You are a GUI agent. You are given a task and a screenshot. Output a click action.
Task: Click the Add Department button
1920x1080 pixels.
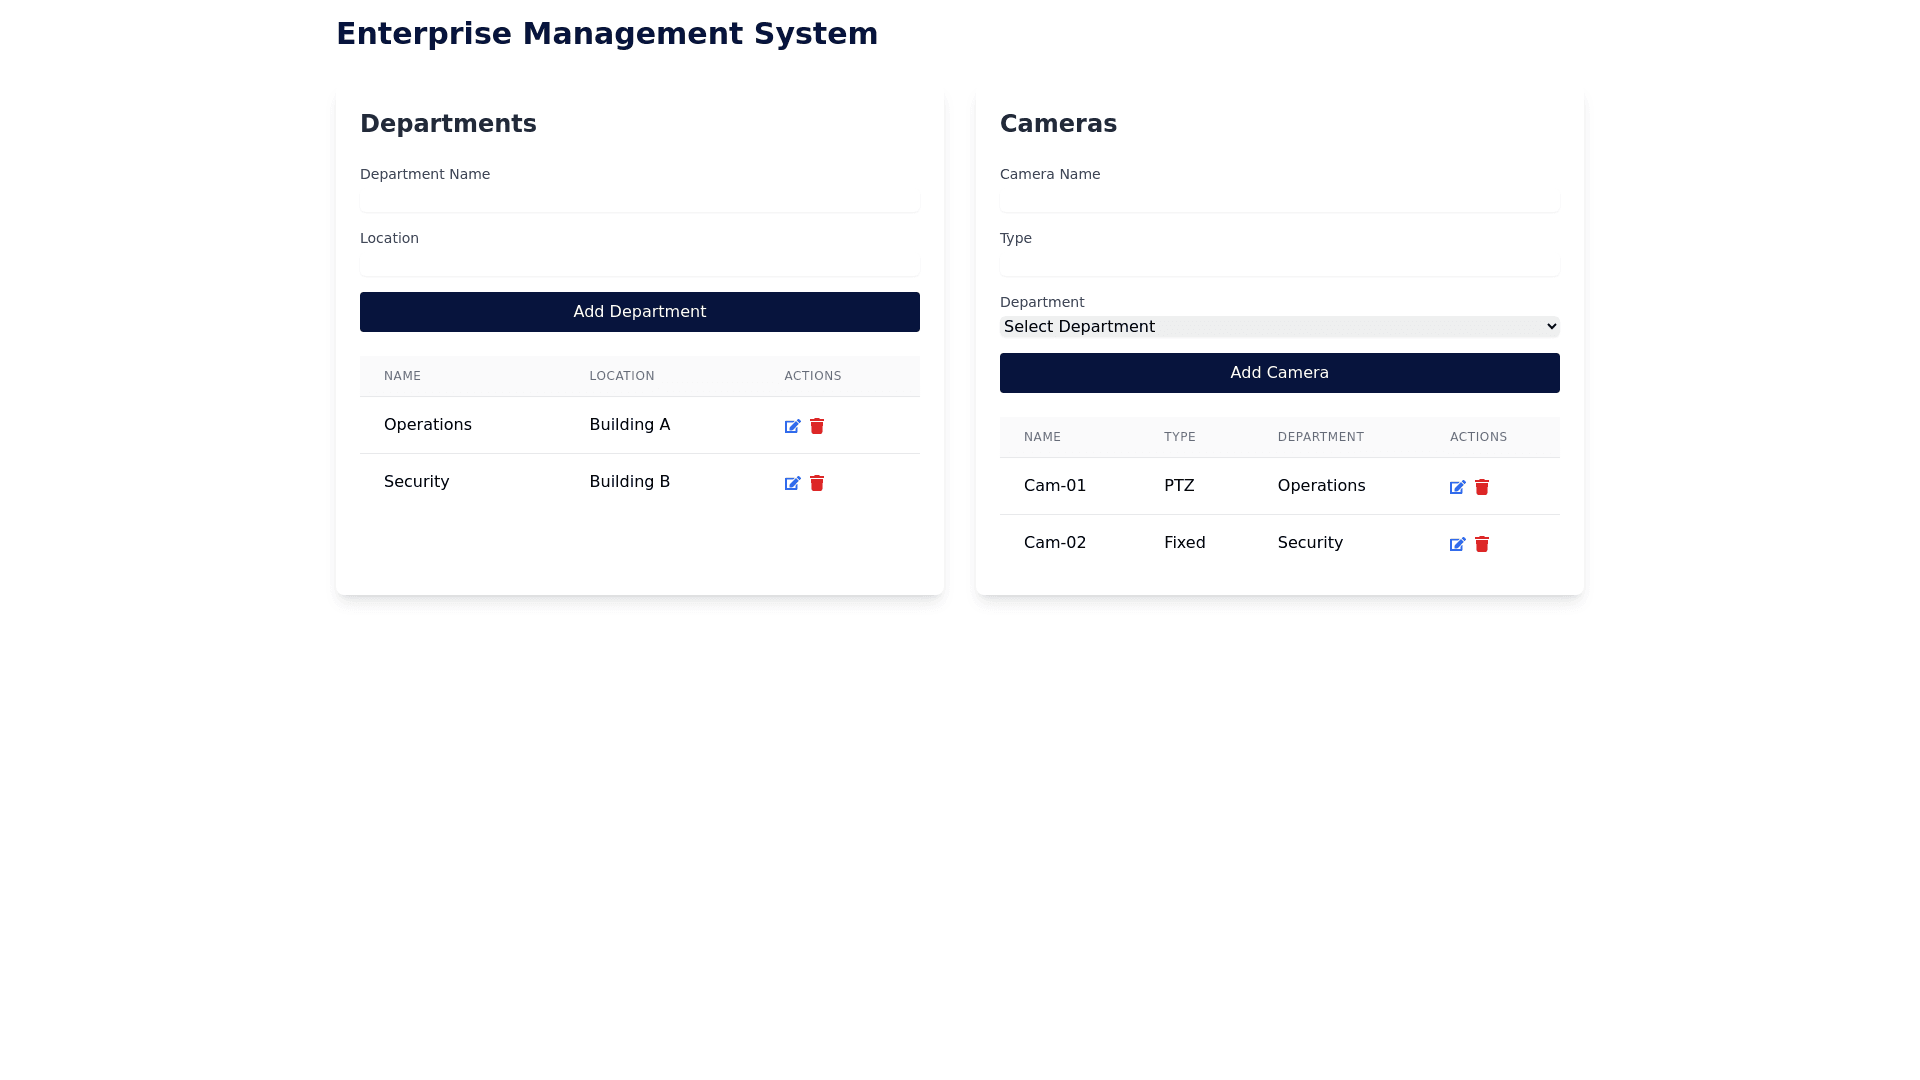pos(639,312)
